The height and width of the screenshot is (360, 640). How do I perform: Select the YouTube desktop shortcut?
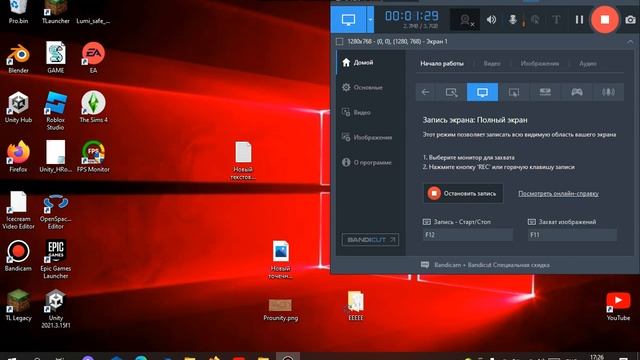pyautogui.click(x=618, y=306)
